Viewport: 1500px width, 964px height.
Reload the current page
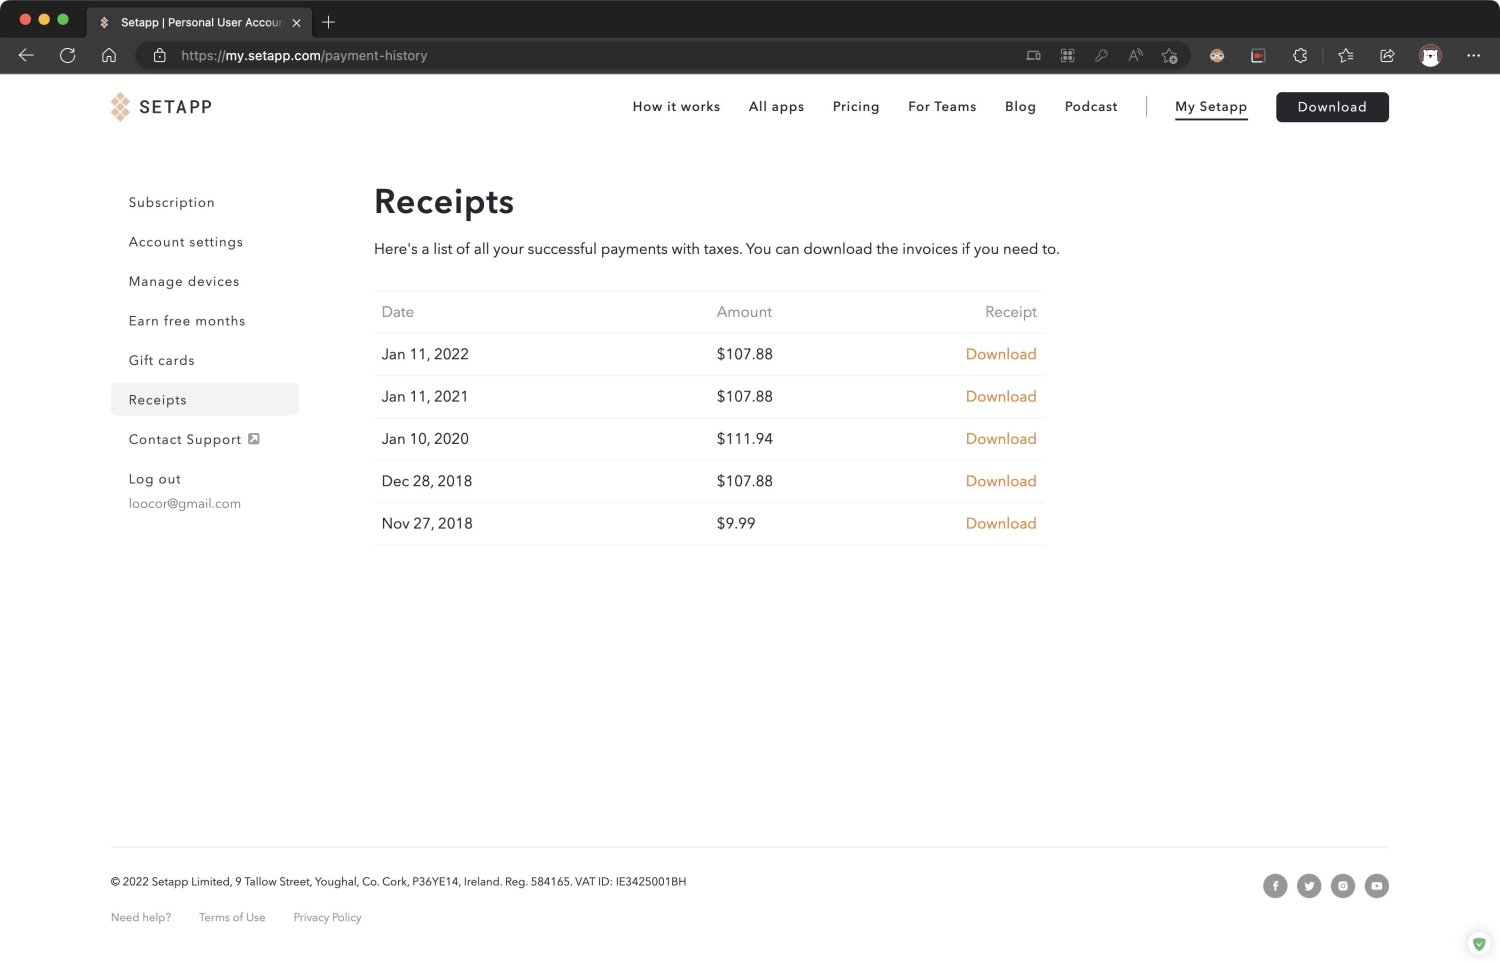(68, 55)
